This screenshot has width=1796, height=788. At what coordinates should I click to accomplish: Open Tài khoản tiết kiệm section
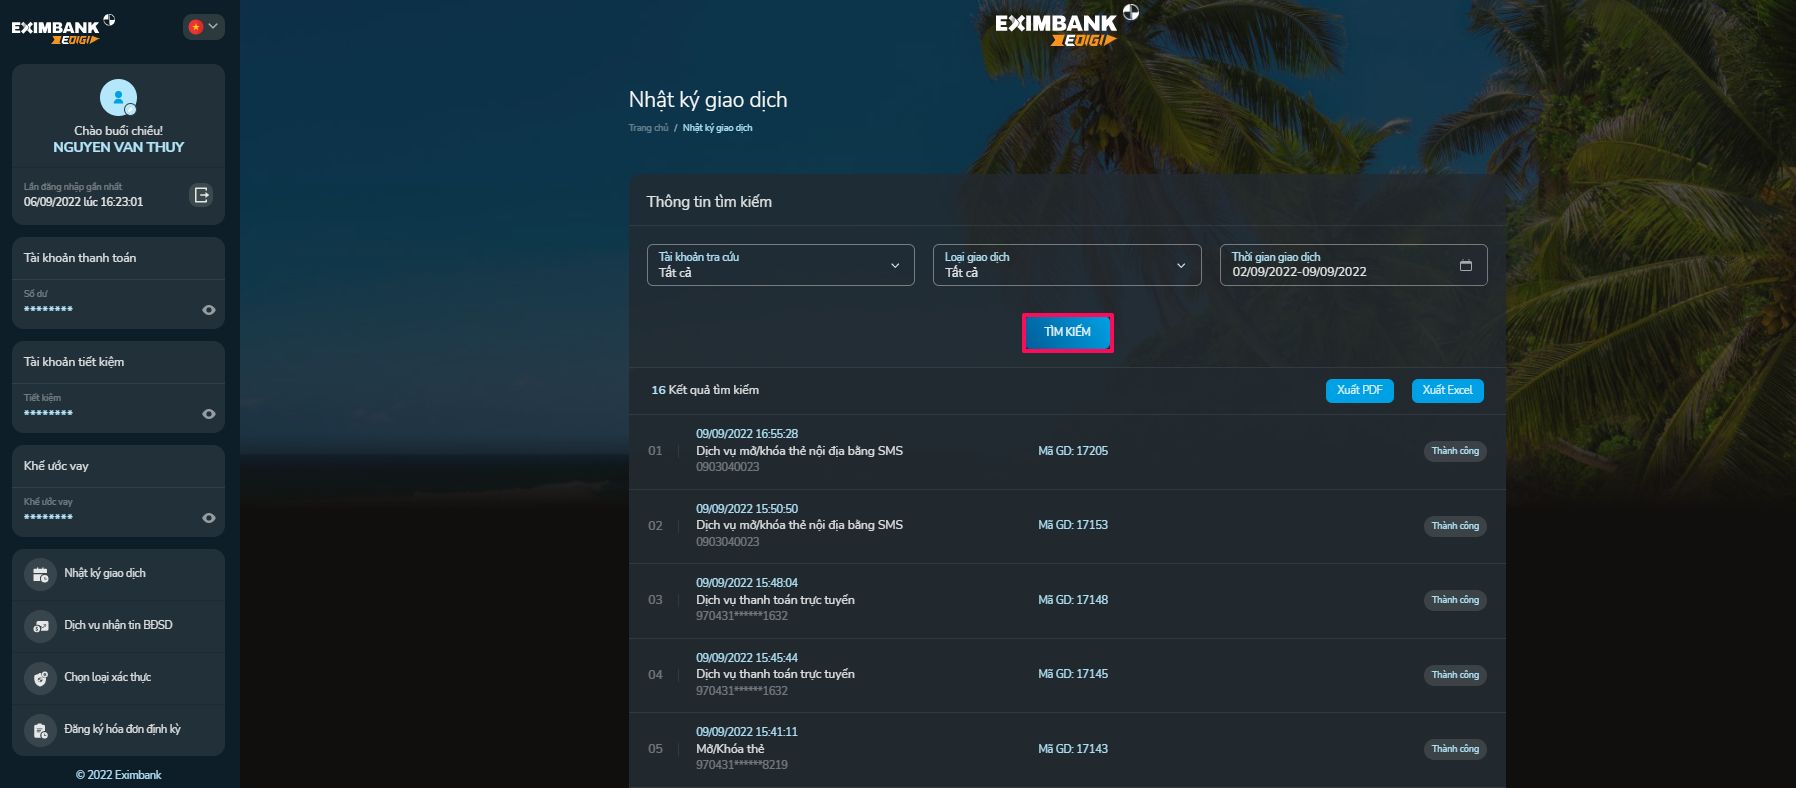pyautogui.click(x=74, y=362)
